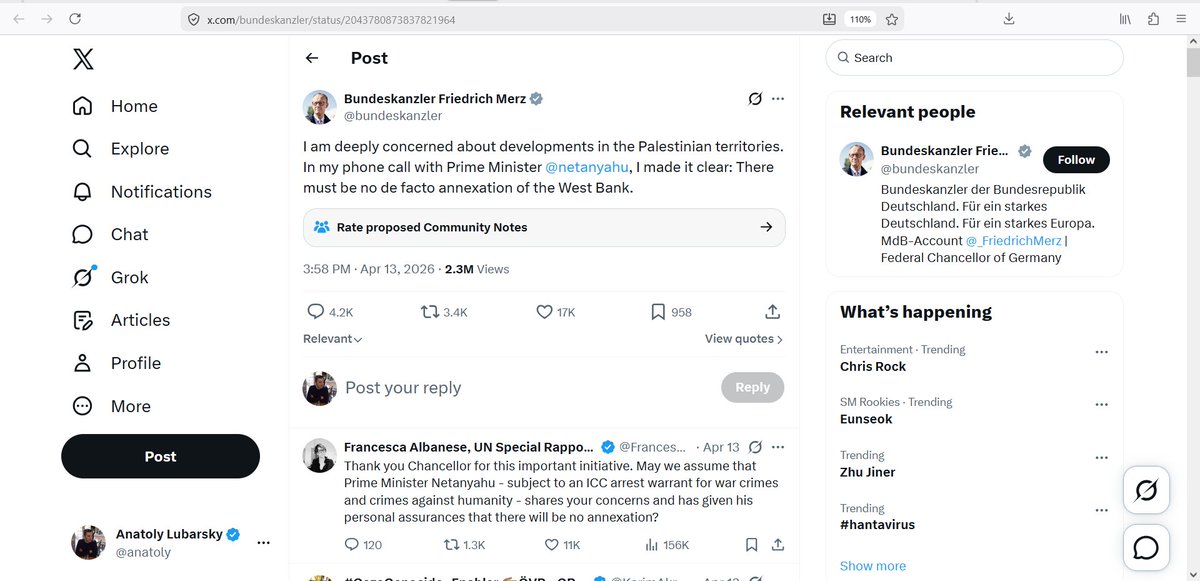This screenshot has width=1200, height=581.
Task: Open Grok in the sidebar
Action: coord(110,277)
